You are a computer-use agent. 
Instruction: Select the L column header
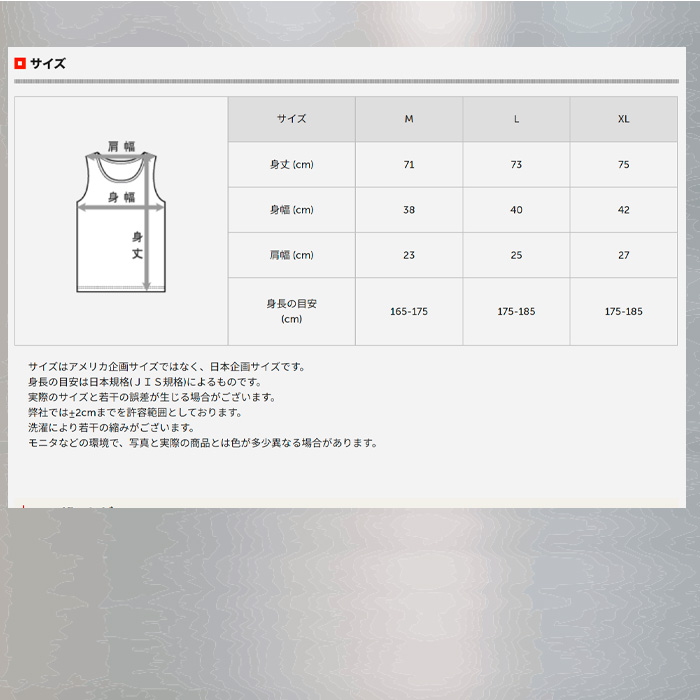516,119
